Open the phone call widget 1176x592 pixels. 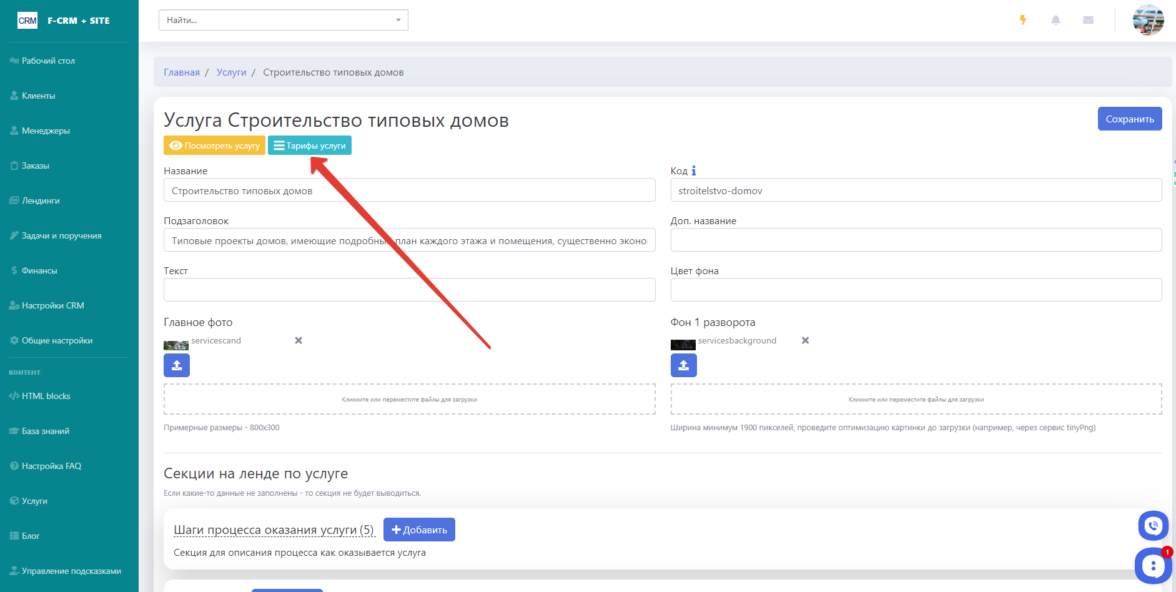1153,525
